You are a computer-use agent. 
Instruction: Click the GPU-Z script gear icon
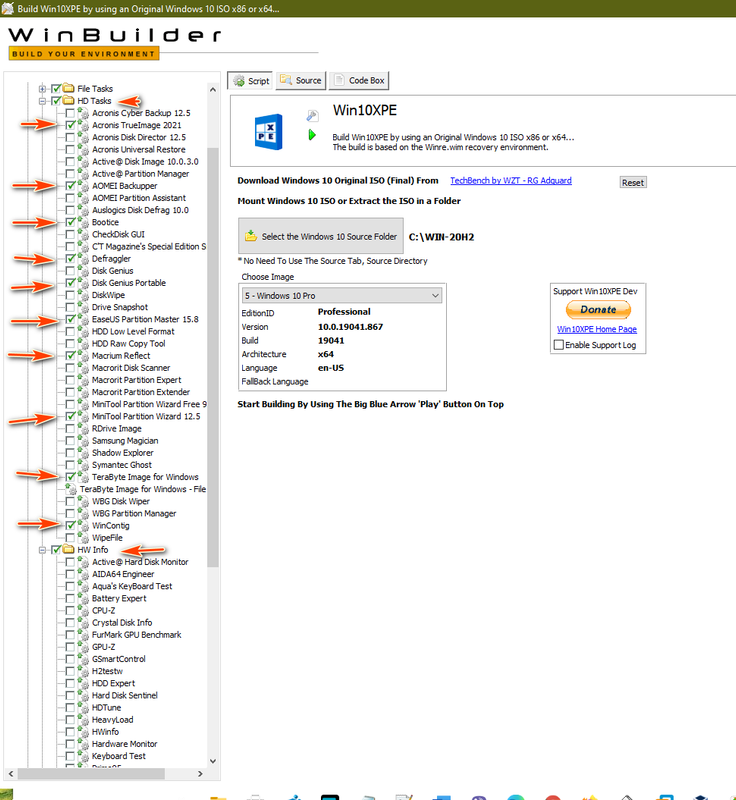(x=83, y=647)
